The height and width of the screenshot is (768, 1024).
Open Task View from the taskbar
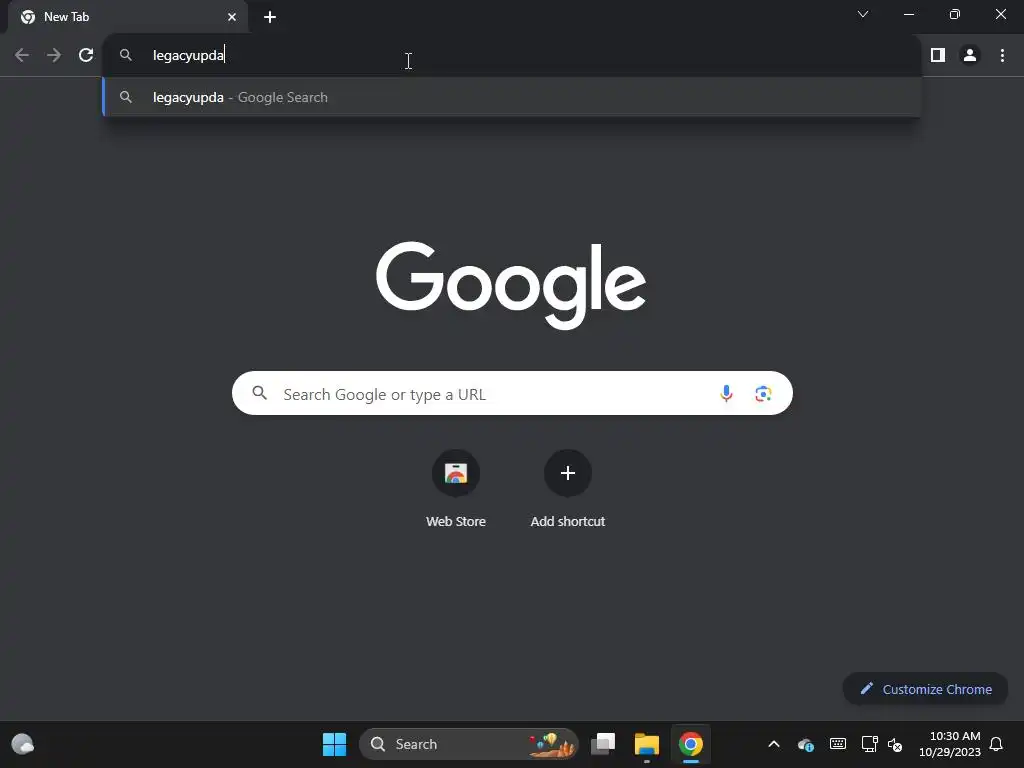click(x=603, y=744)
